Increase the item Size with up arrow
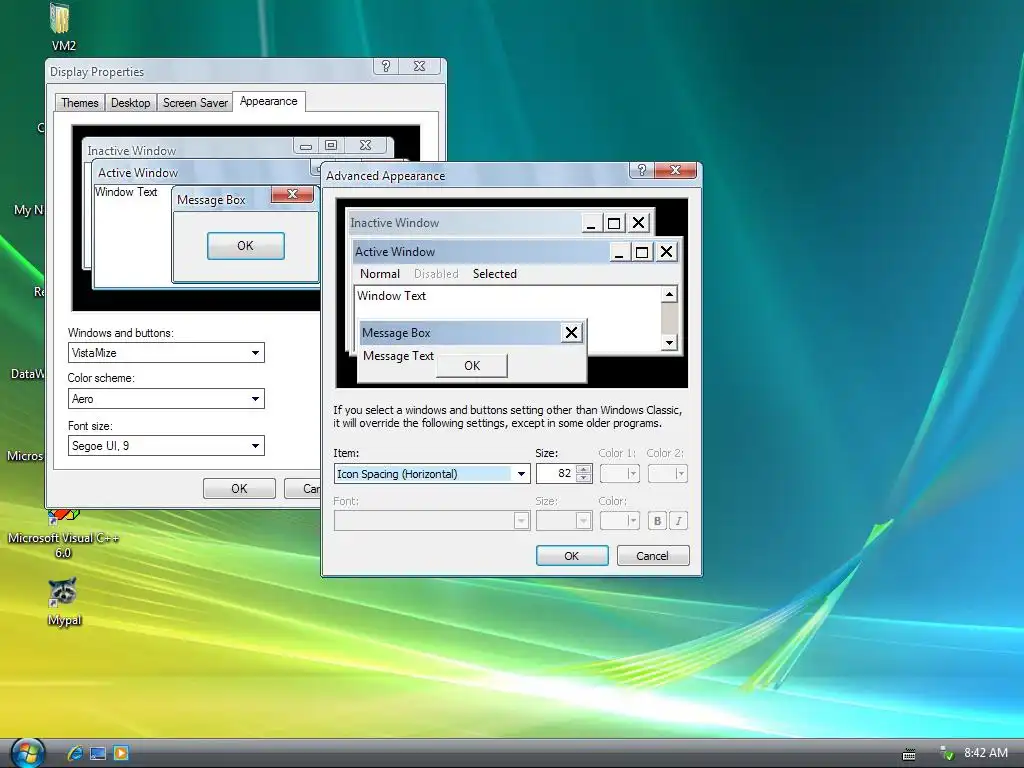 click(584, 469)
